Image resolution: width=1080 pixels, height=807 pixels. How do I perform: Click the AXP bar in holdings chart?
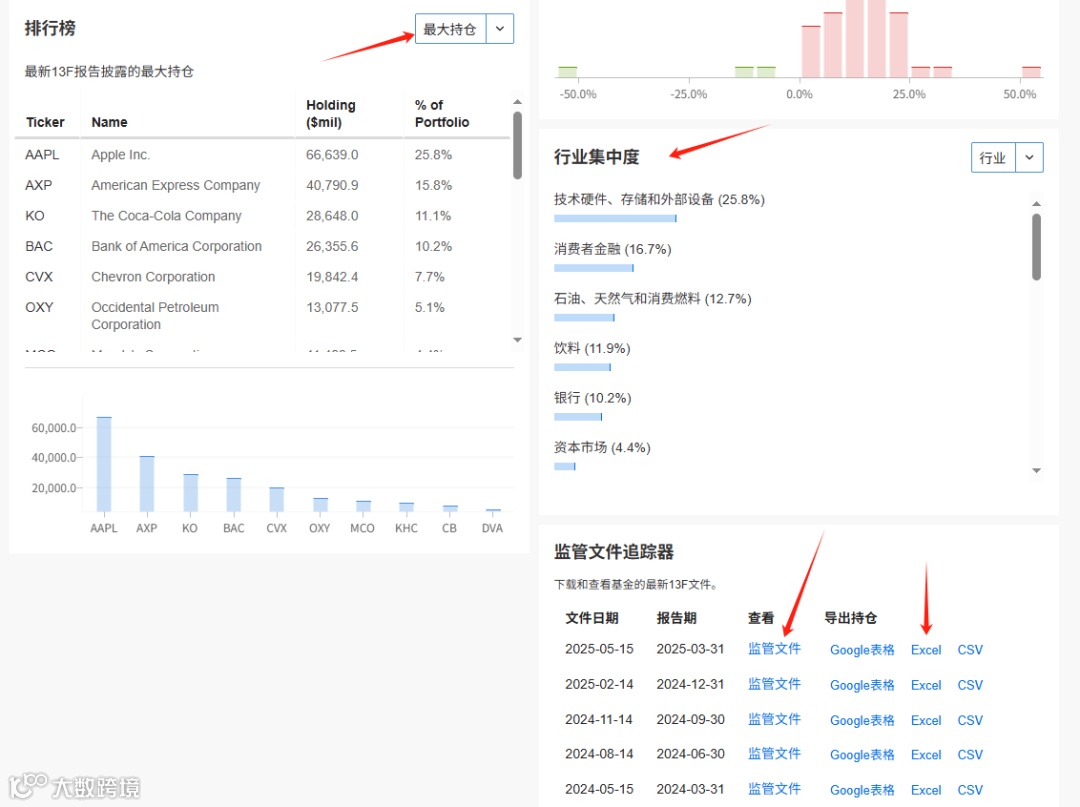click(x=147, y=483)
